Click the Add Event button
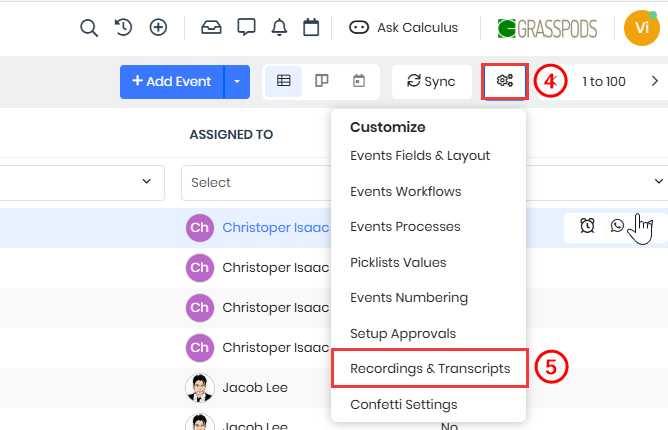 172,81
